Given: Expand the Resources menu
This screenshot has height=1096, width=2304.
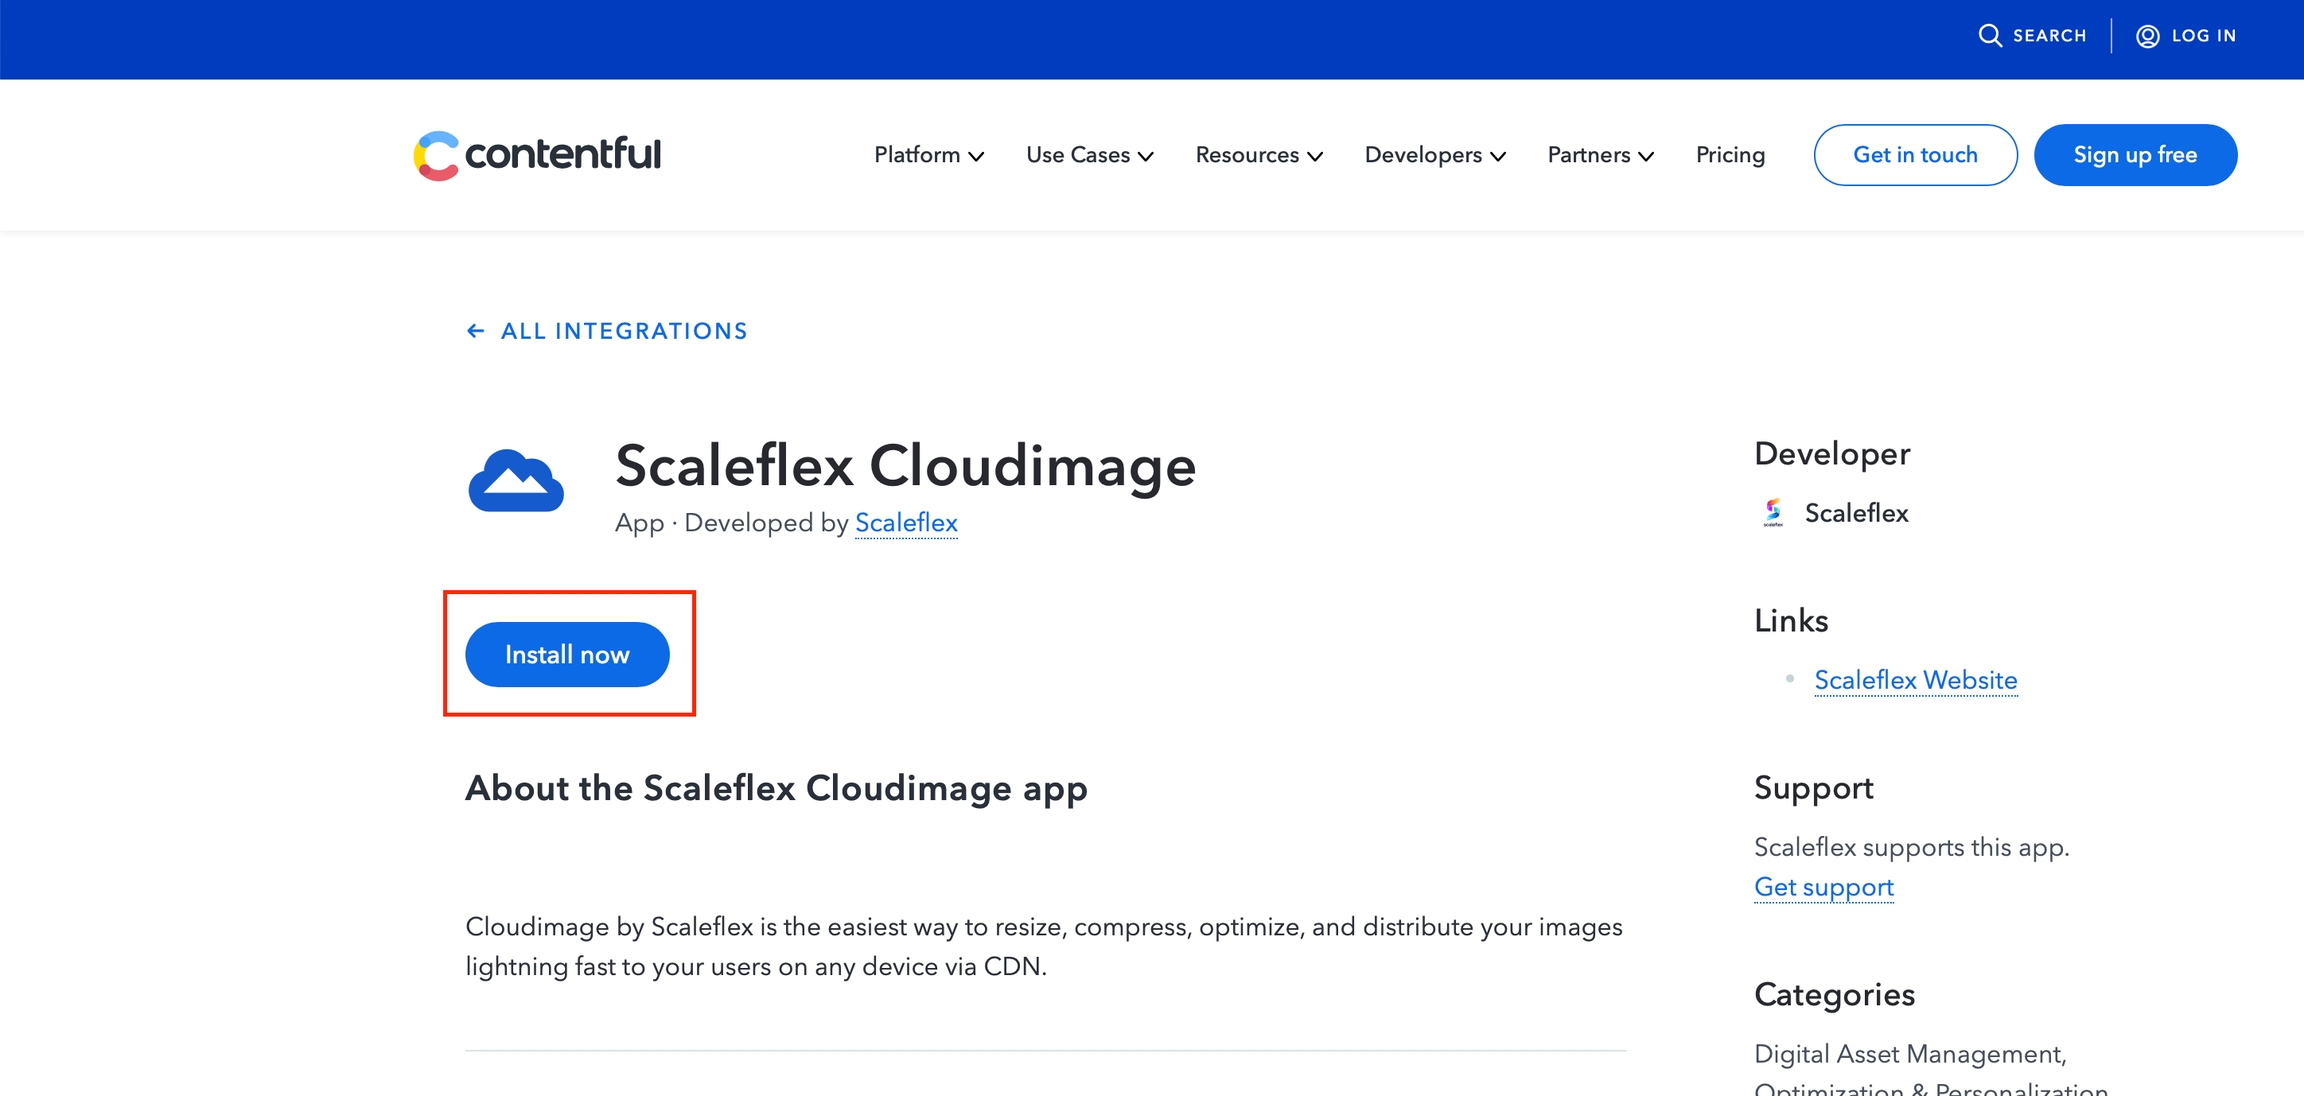Looking at the screenshot, I should coord(1259,155).
